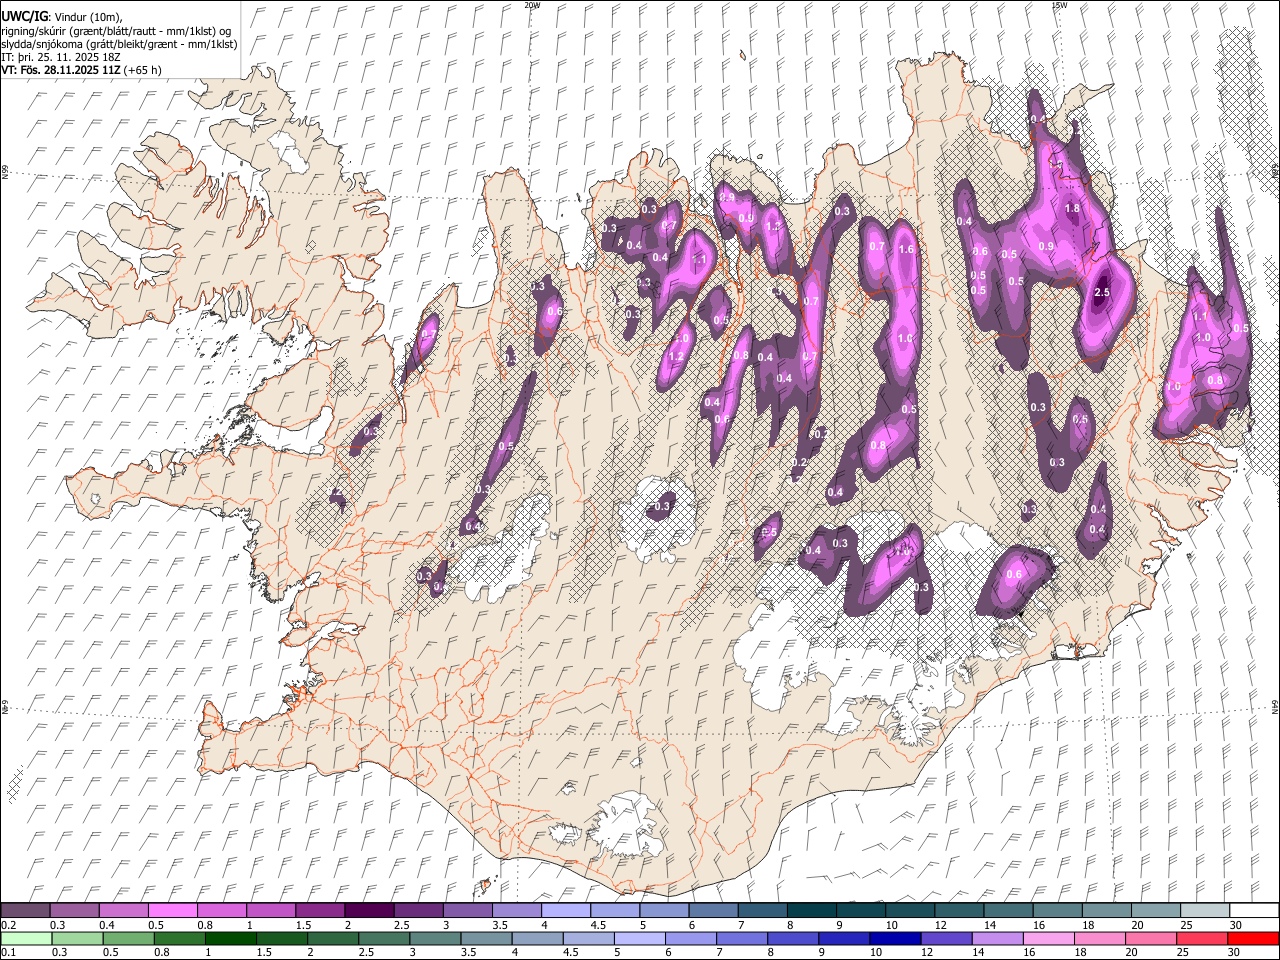The height and width of the screenshot is (960, 1280).
Task: Click the bright red bottom-row swatch after 30
Action: click(x=1253, y=938)
